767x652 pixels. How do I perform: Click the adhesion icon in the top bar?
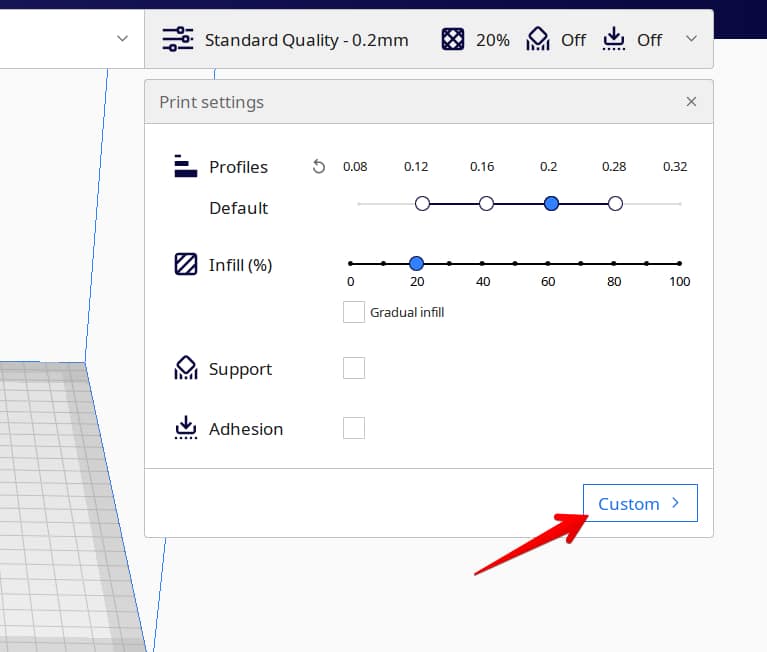pyautogui.click(x=613, y=39)
